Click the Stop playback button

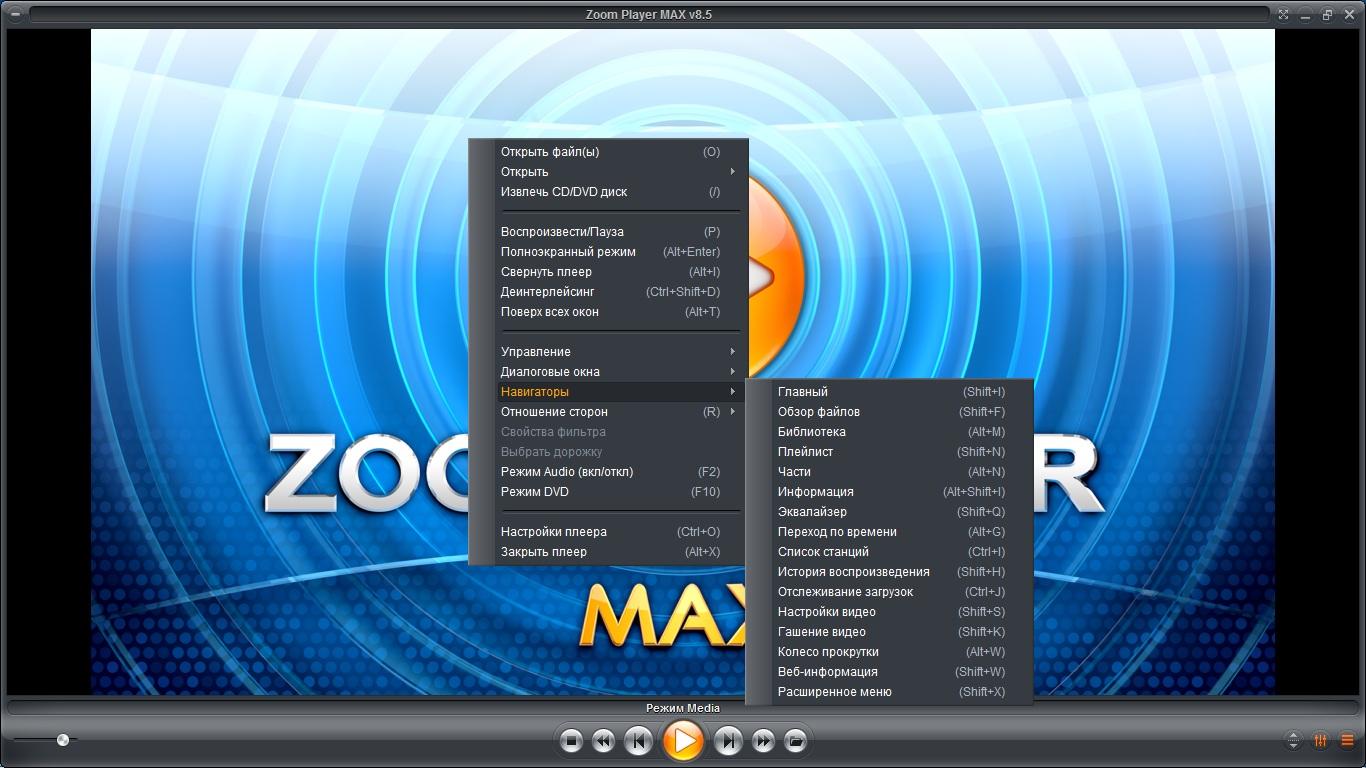point(571,741)
